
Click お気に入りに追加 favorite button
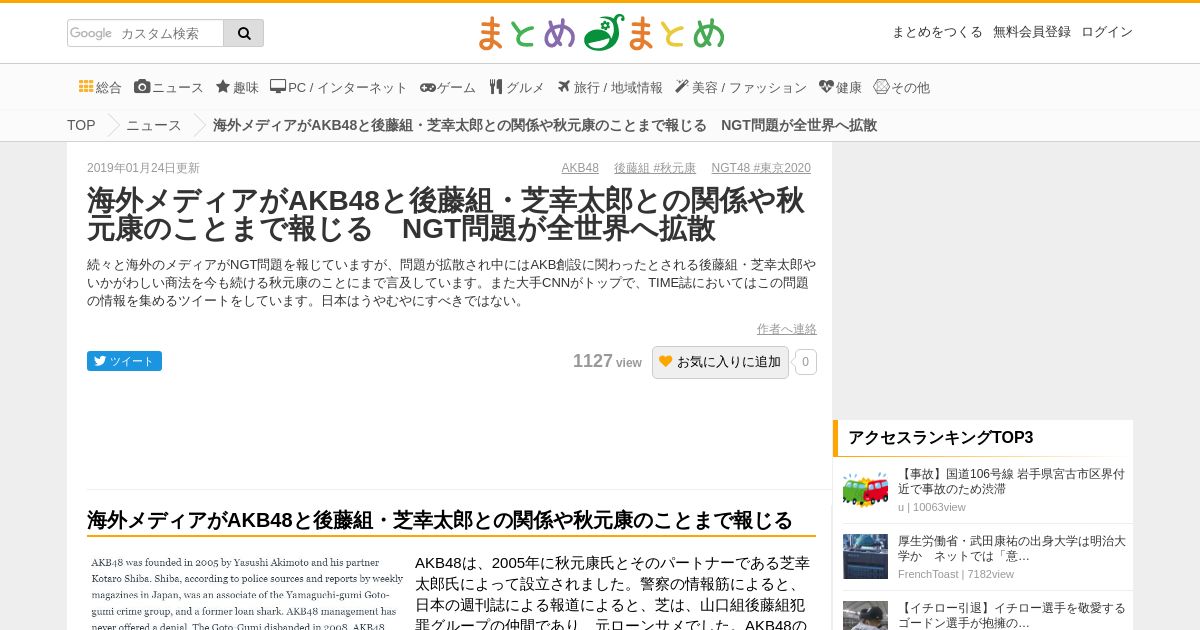coord(720,362)
